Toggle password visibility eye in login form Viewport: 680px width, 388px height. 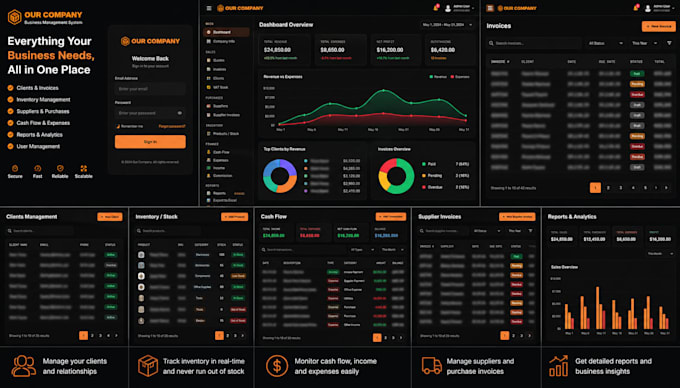180,113
